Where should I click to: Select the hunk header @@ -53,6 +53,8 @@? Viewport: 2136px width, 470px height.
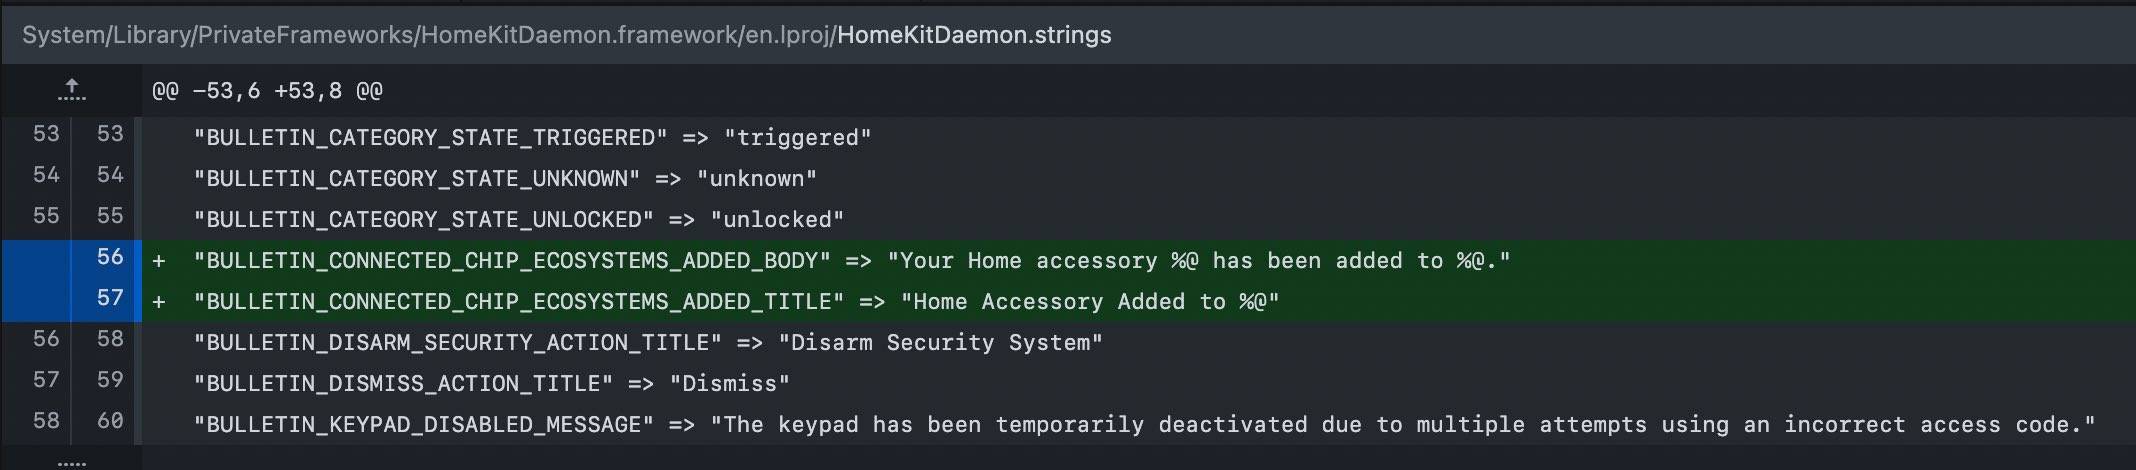(x=267, y=91)
